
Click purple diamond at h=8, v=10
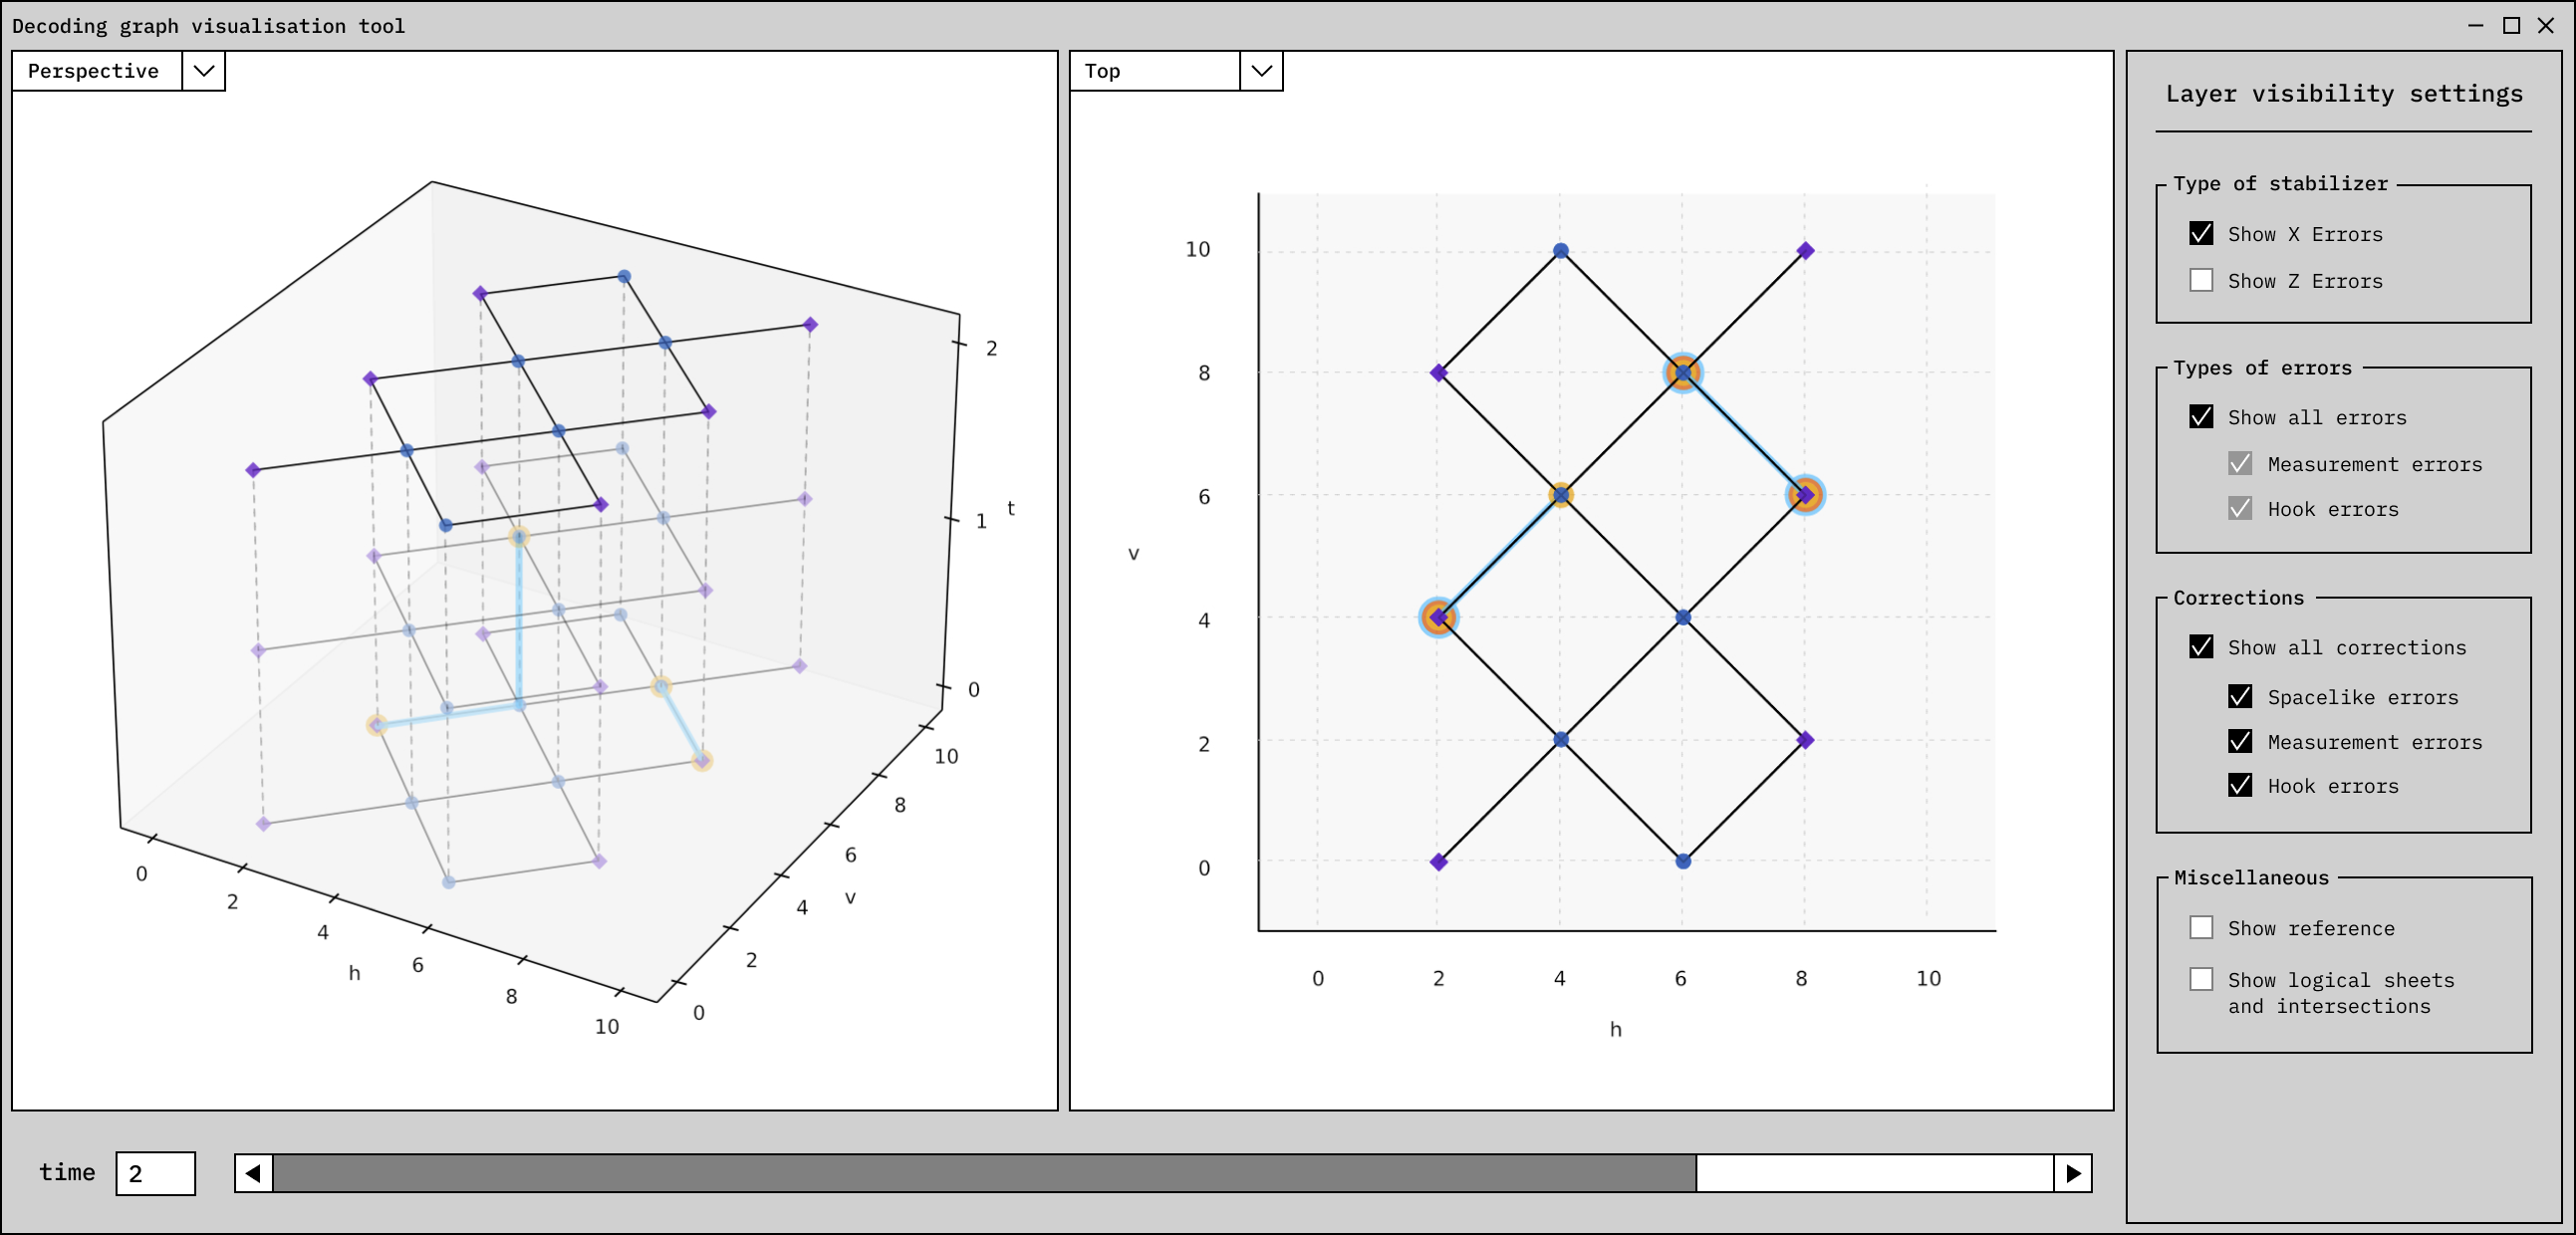coord(1805,250)
